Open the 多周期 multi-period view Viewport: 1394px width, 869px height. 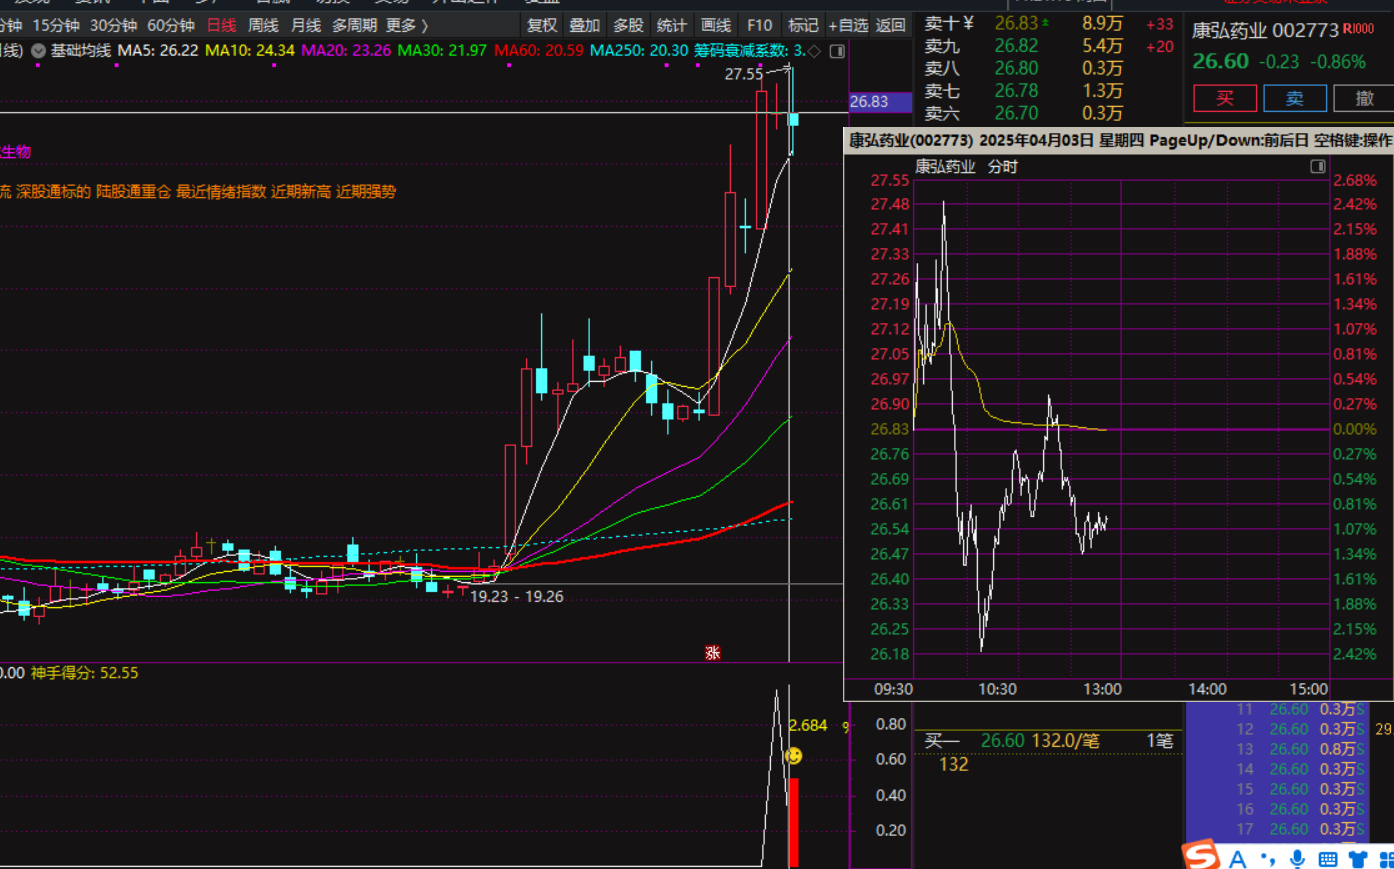[x=354, y=25]
